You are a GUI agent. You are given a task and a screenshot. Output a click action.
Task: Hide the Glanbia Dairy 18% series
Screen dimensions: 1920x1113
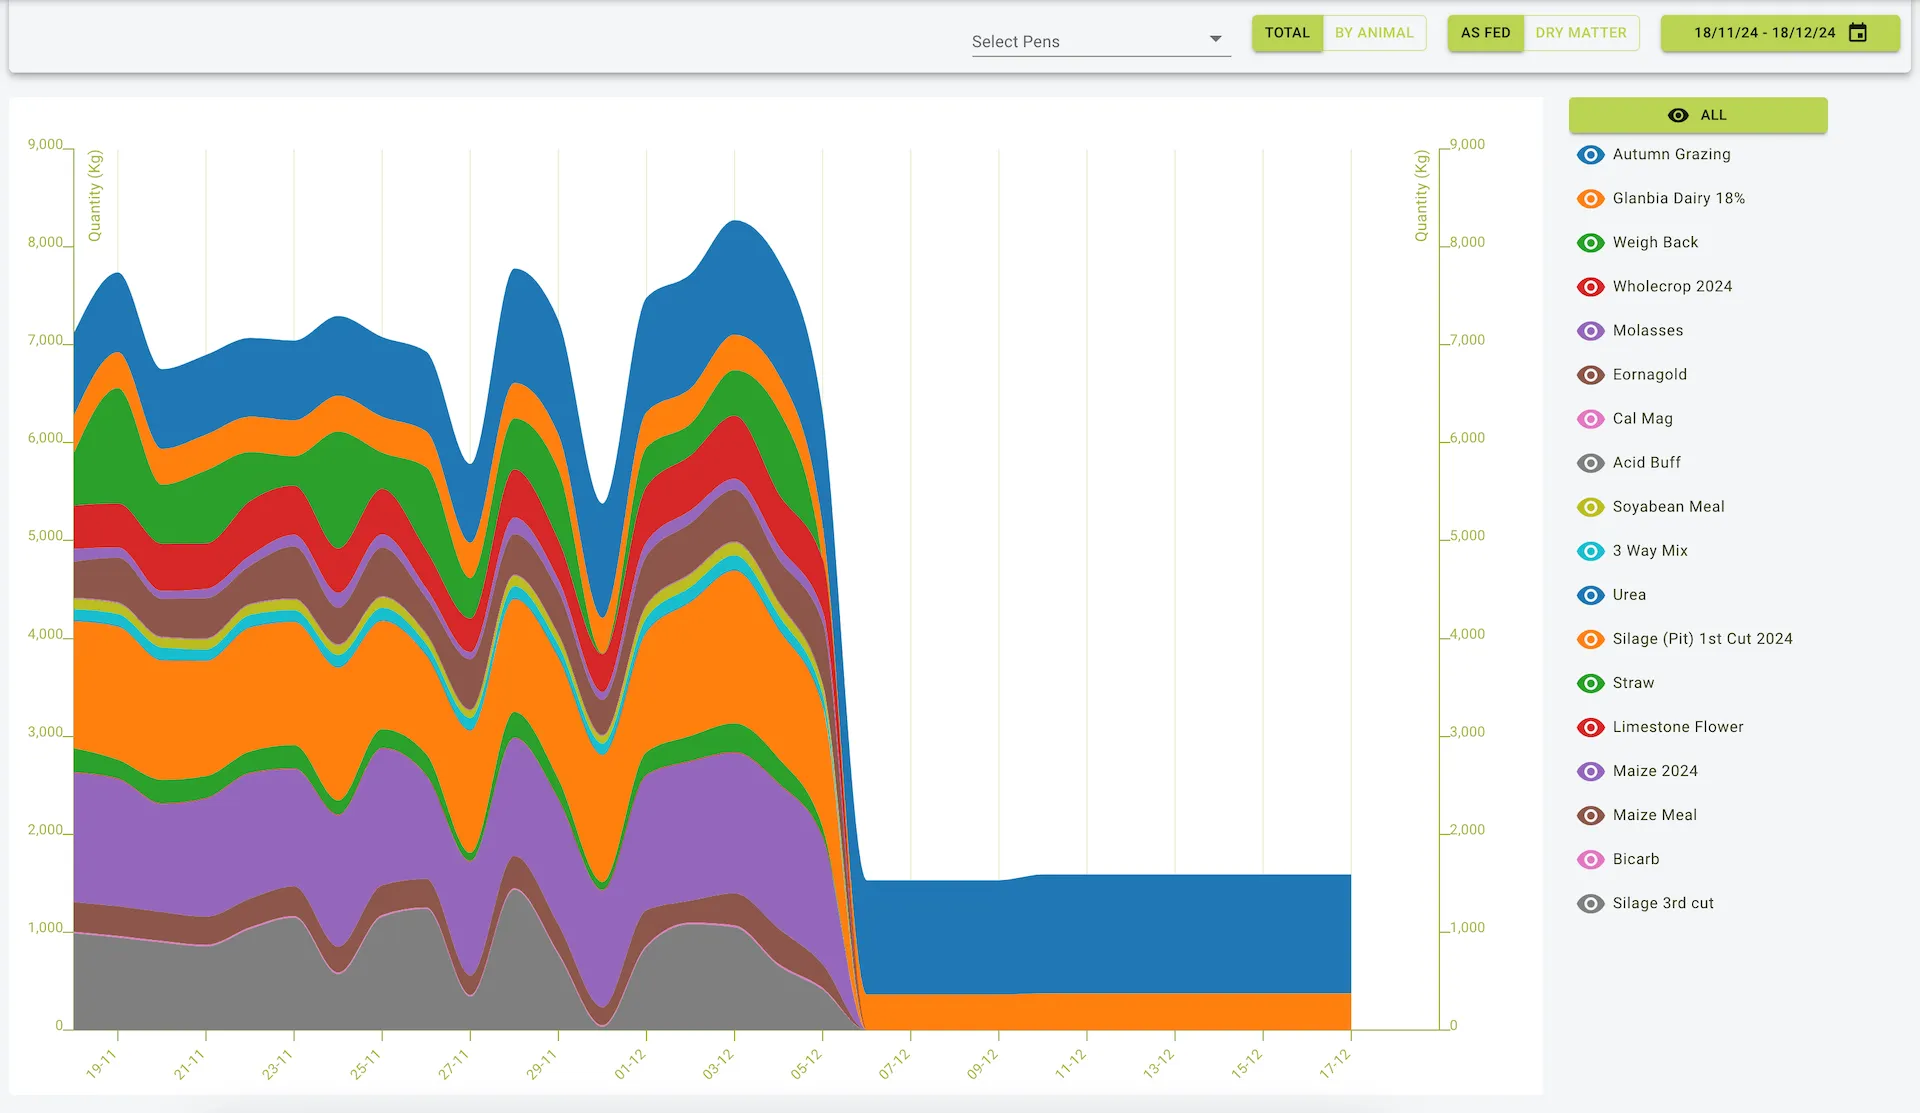[1591, 198]
